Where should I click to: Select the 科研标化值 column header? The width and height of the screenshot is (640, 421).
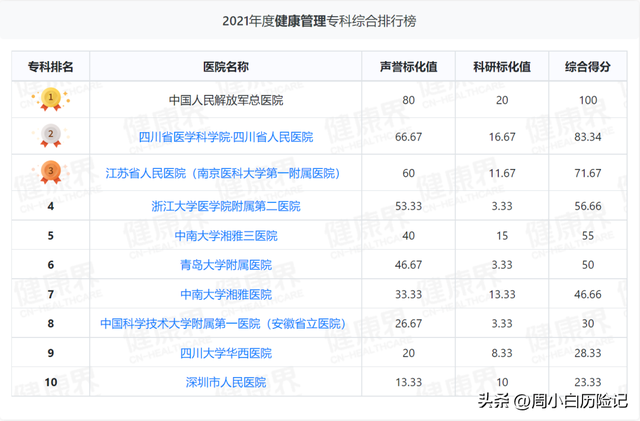(x=502, y=67)
